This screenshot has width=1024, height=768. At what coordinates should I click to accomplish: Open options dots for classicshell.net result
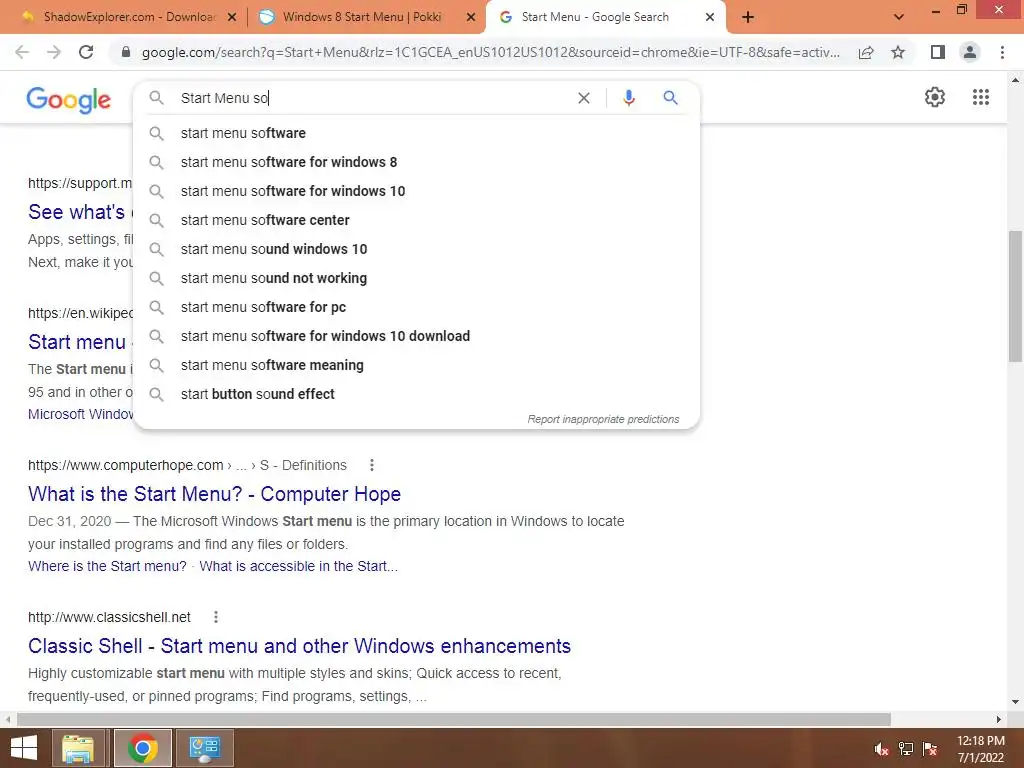[x=216, y=617]
